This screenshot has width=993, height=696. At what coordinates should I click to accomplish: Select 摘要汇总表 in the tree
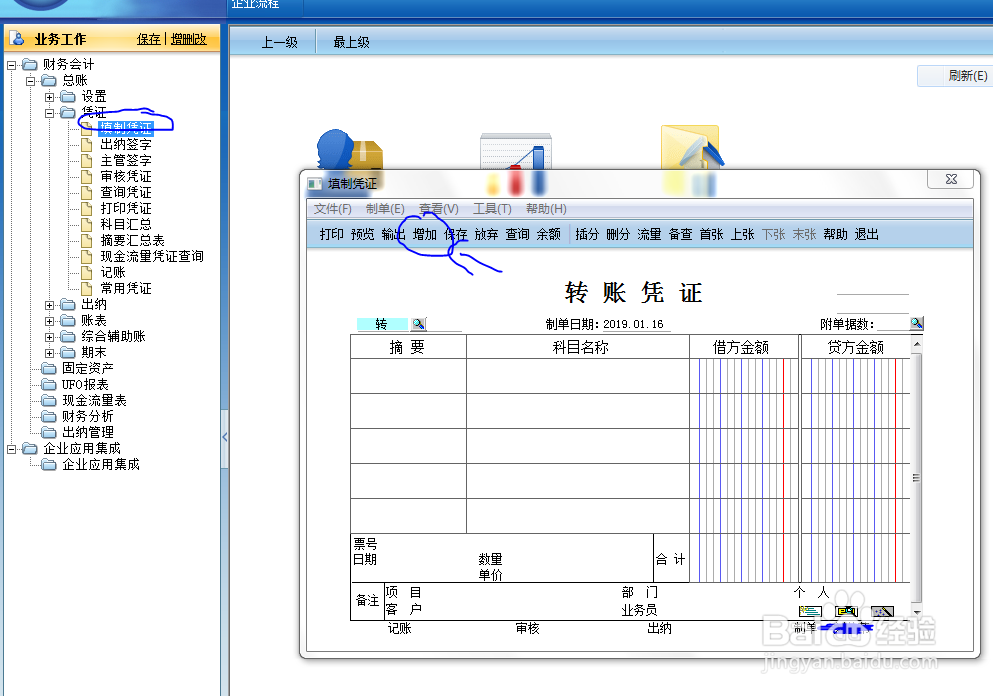[132, 240]
